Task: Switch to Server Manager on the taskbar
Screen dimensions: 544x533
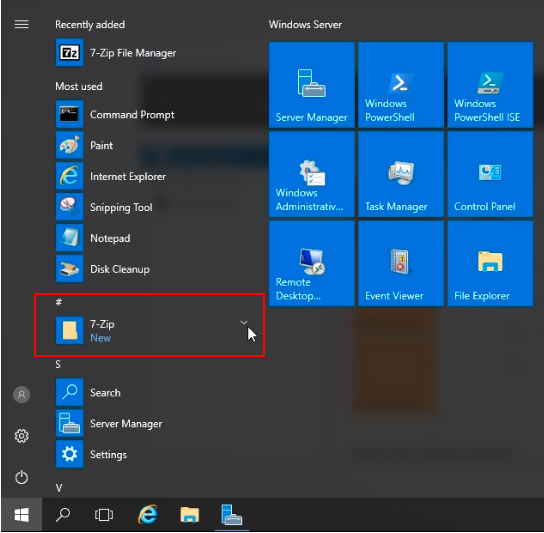Action: coord(231,515)
